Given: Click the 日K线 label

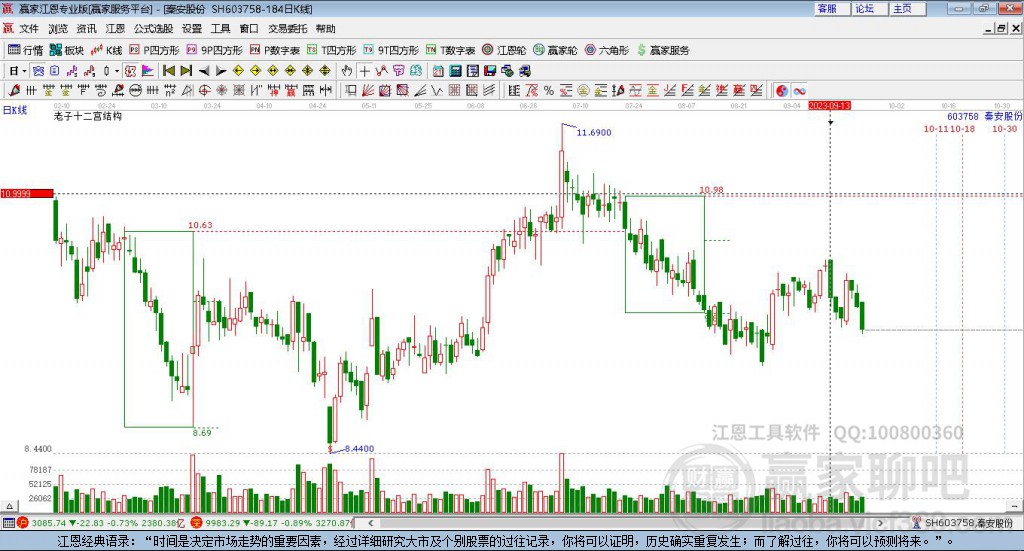Looking at the screenshot, I should click(x=15, y=110).
